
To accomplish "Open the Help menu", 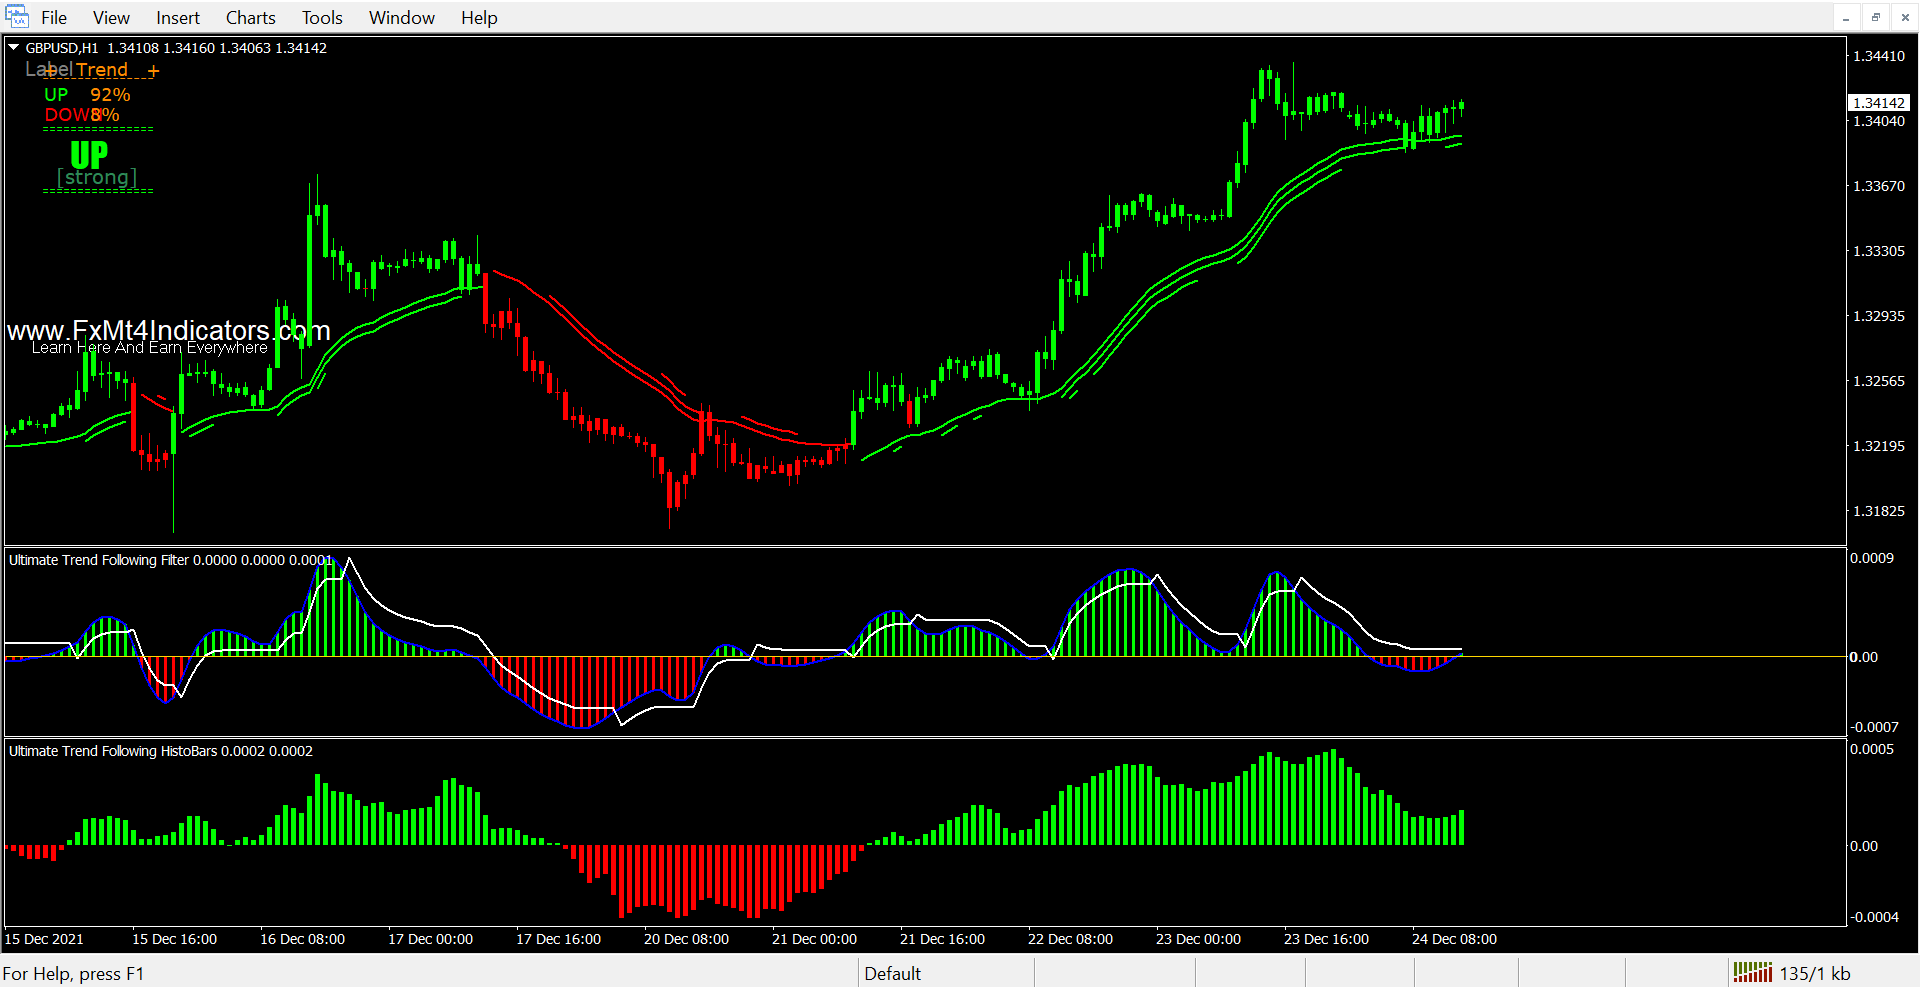I will pyautogui.click(x=479, y=18).
